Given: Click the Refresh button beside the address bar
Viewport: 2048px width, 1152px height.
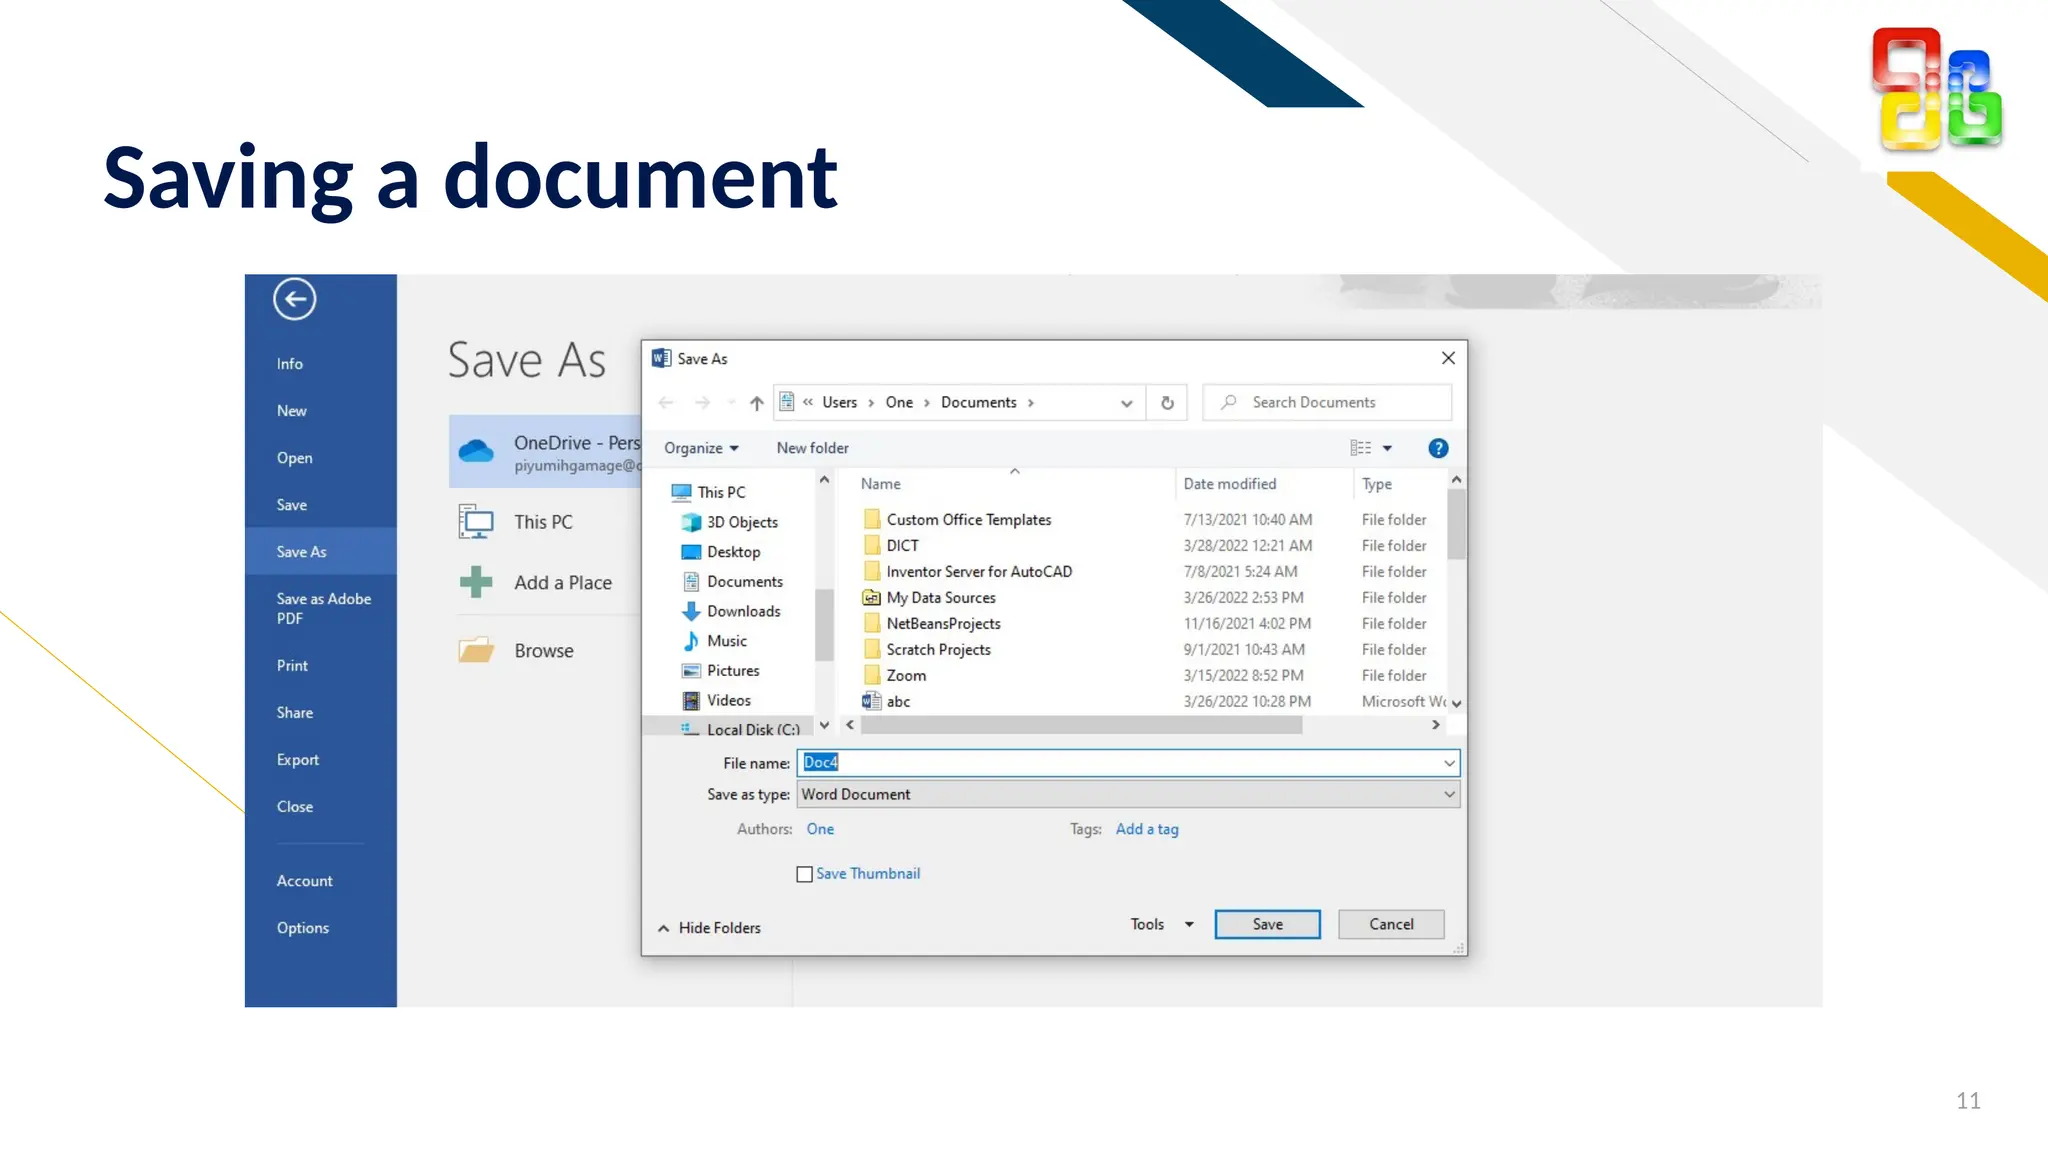Looking at the screenshot, I should (1167, 403).
